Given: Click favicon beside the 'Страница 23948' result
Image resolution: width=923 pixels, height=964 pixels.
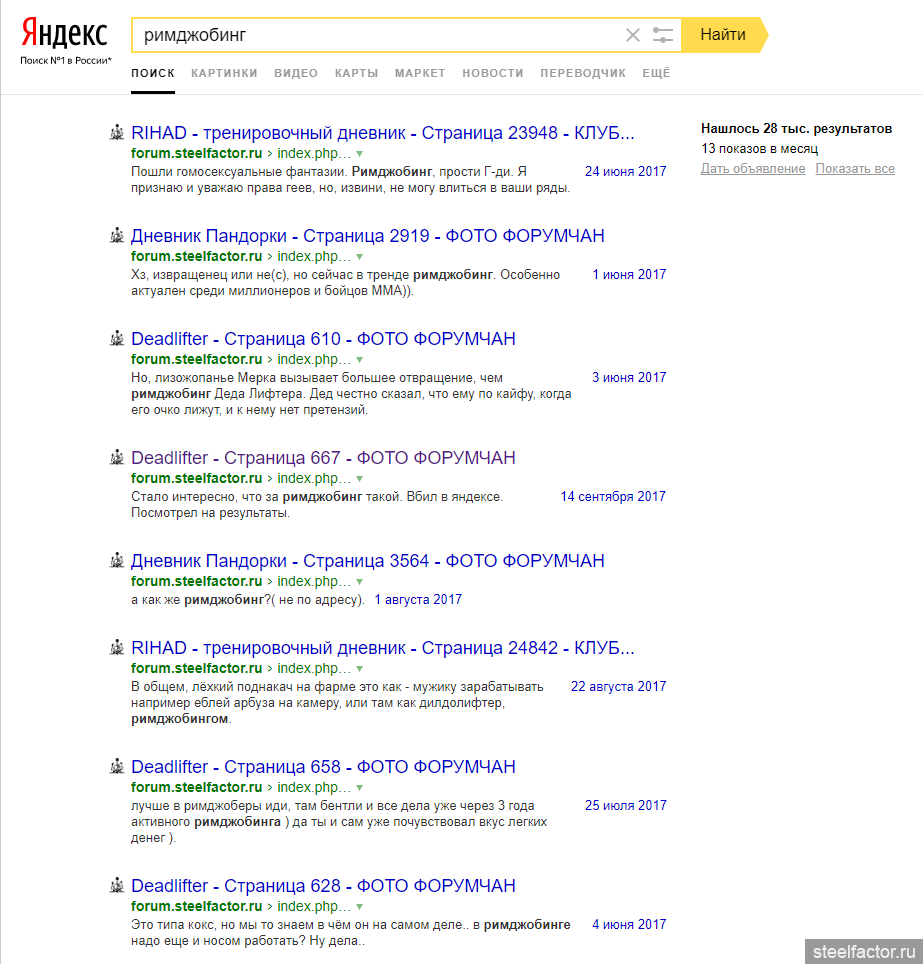Looking at the screenshot, I should tap(116, 133).
